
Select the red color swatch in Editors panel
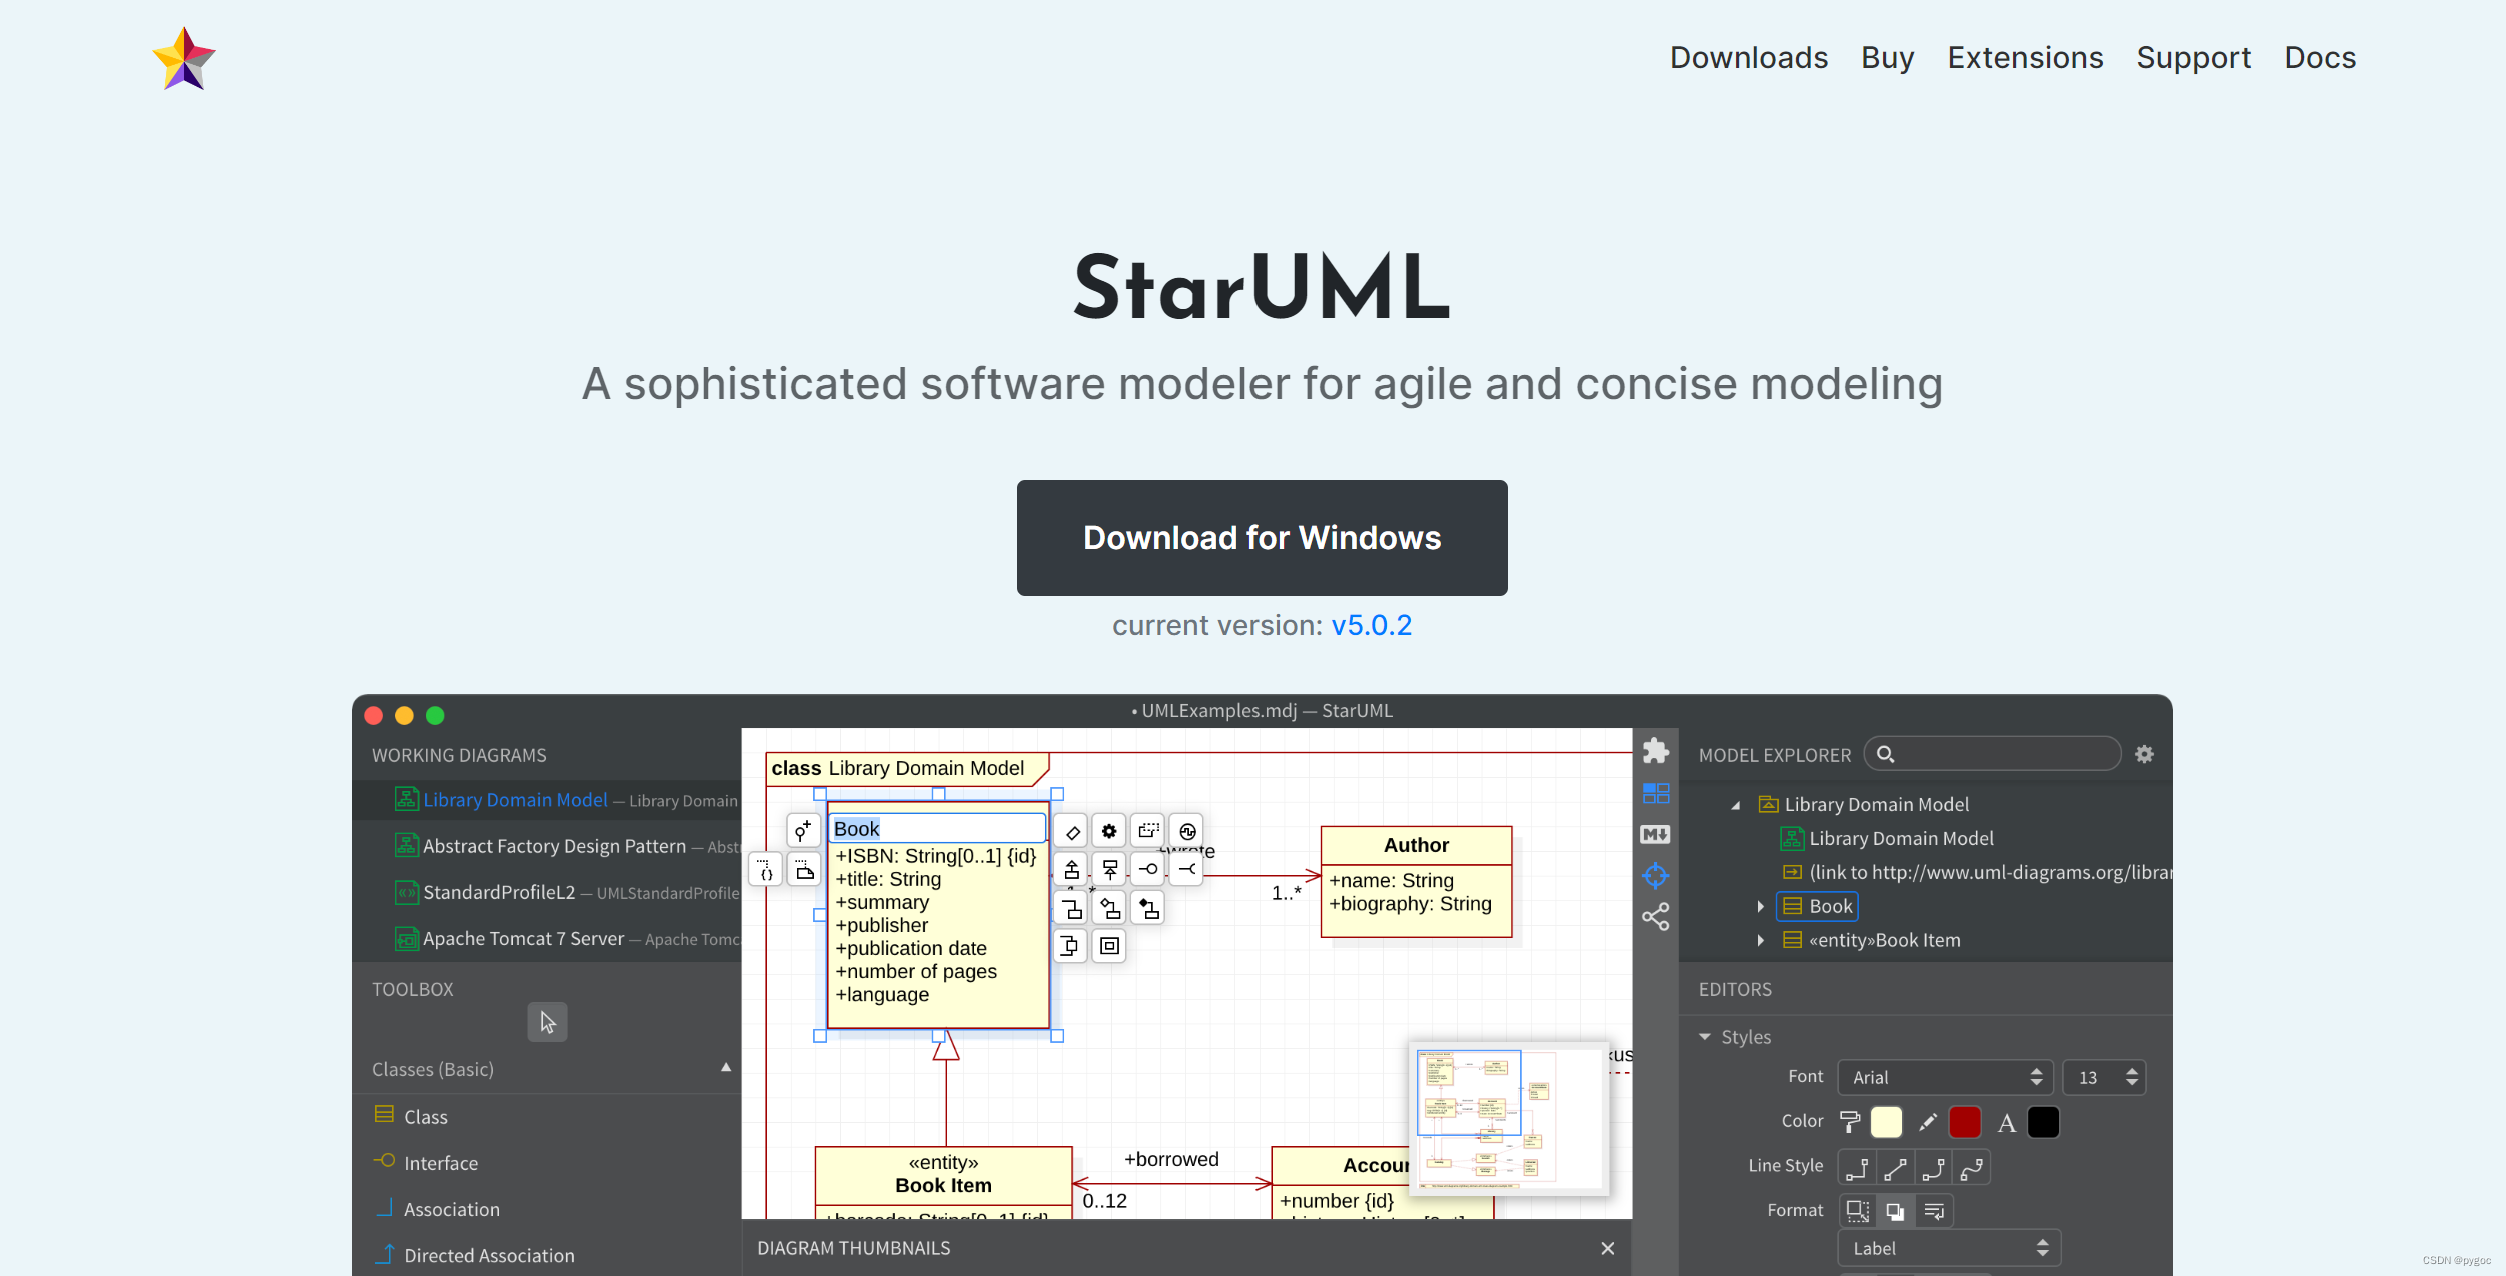click(1964, 1121)
